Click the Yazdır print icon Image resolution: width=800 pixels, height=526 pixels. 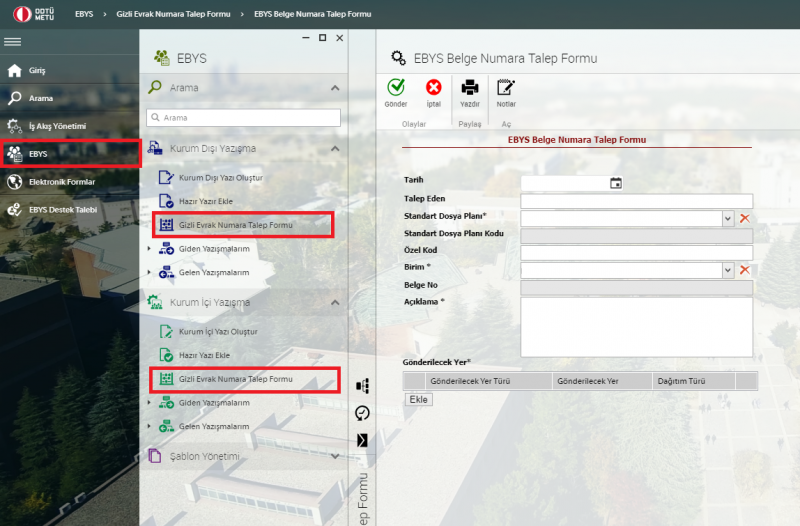pyautogui.click(x=469, y=87)
